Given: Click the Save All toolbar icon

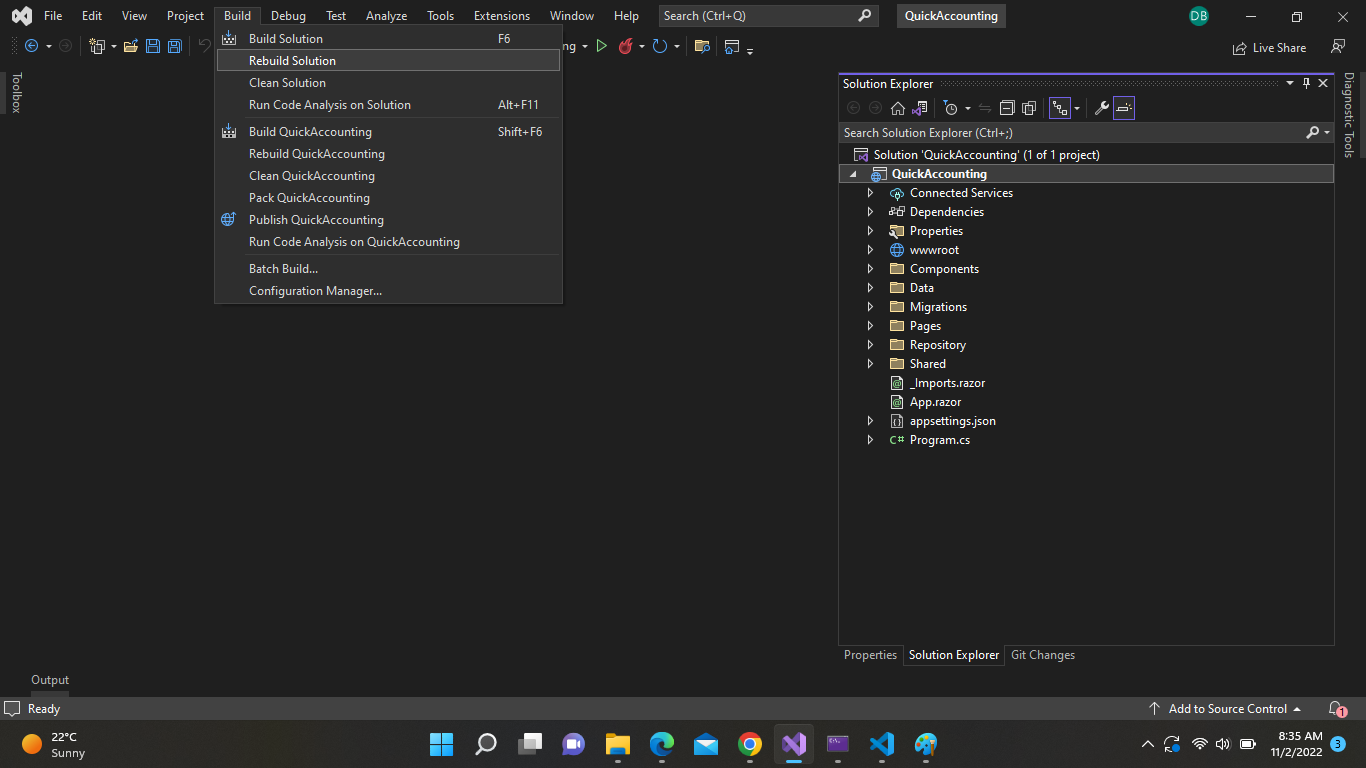Looking at the screenshot, I should (175, 46).
